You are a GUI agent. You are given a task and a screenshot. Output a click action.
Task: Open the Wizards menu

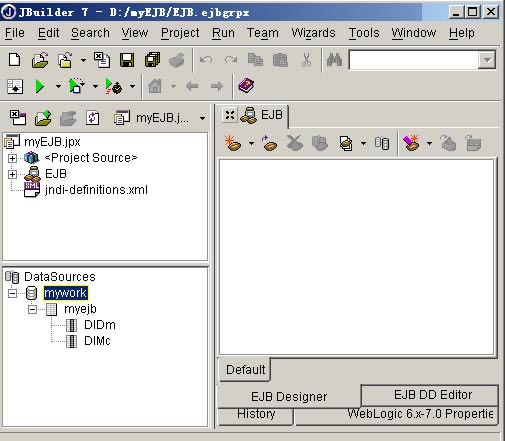tap(313, 33)
